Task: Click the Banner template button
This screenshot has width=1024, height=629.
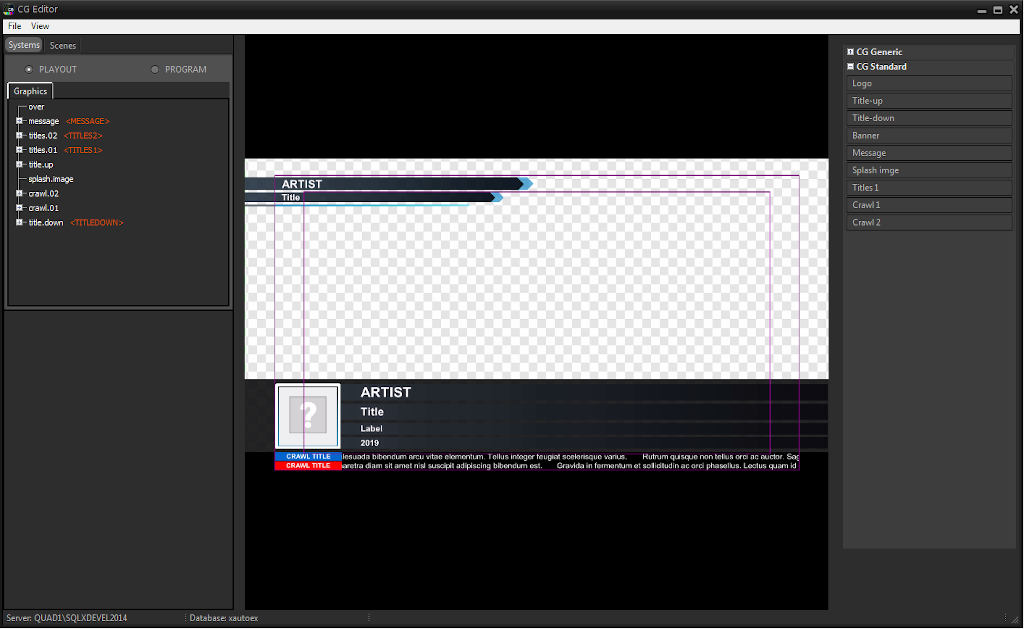Action: click(x=929, y=135)
